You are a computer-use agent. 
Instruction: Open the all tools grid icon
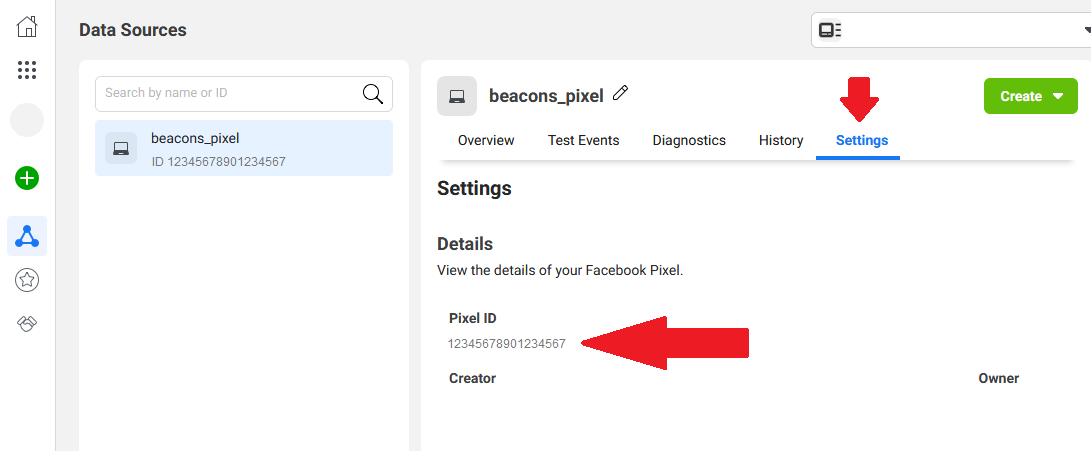coord(27,70)
